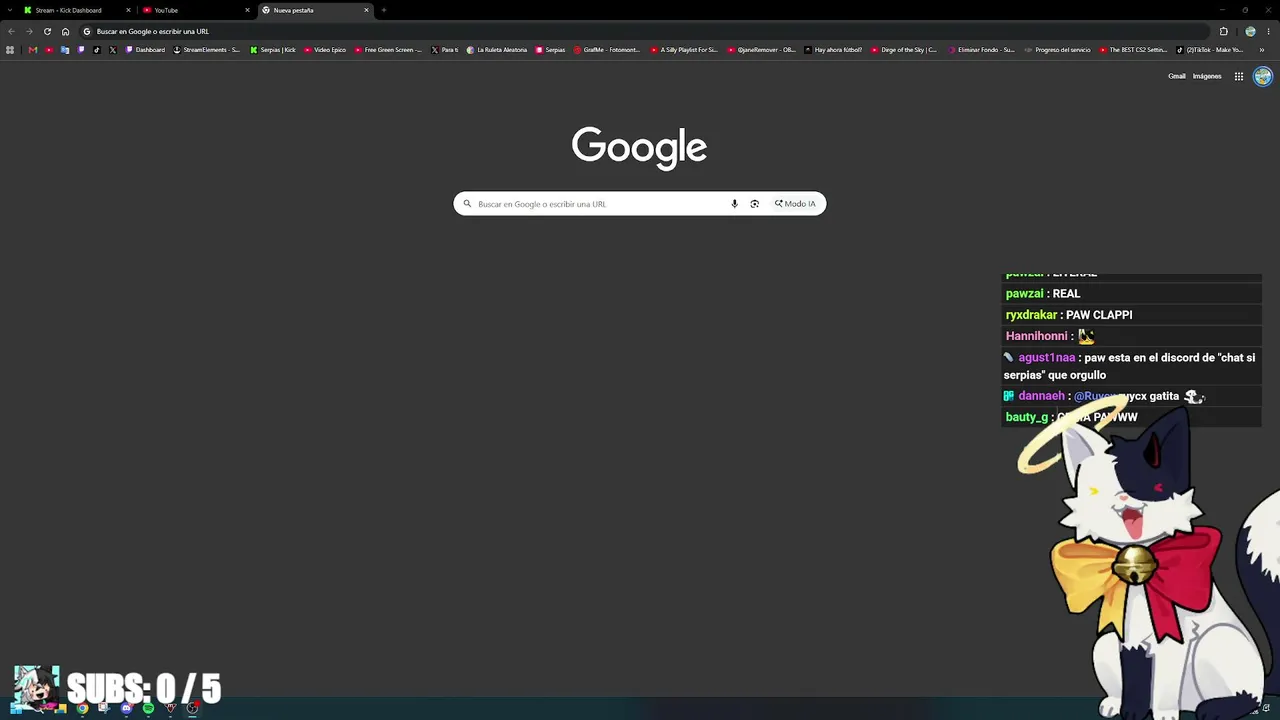Click the magnifier icon in search box
This screenshot has width=1280, height=720.
[x=467, y=204]
